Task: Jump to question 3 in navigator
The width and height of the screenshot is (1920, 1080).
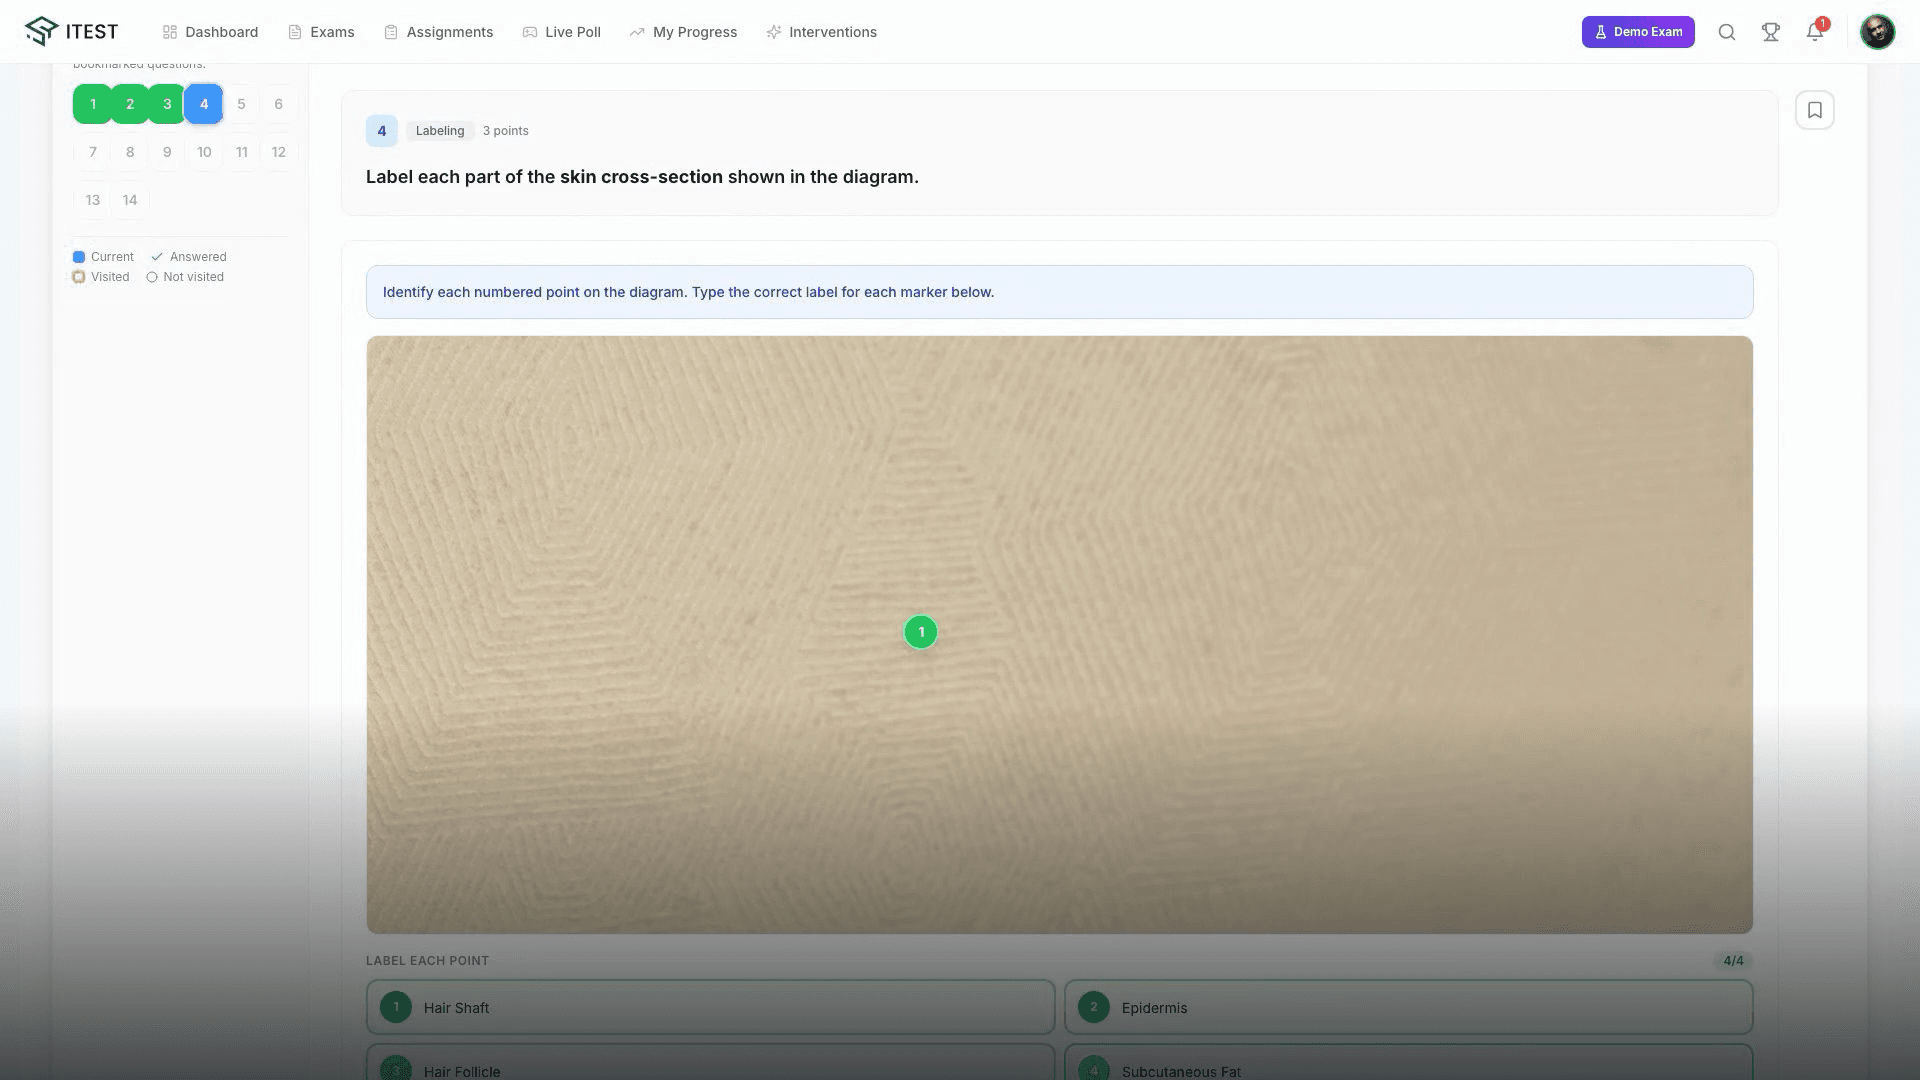Action: pos(167,104)
